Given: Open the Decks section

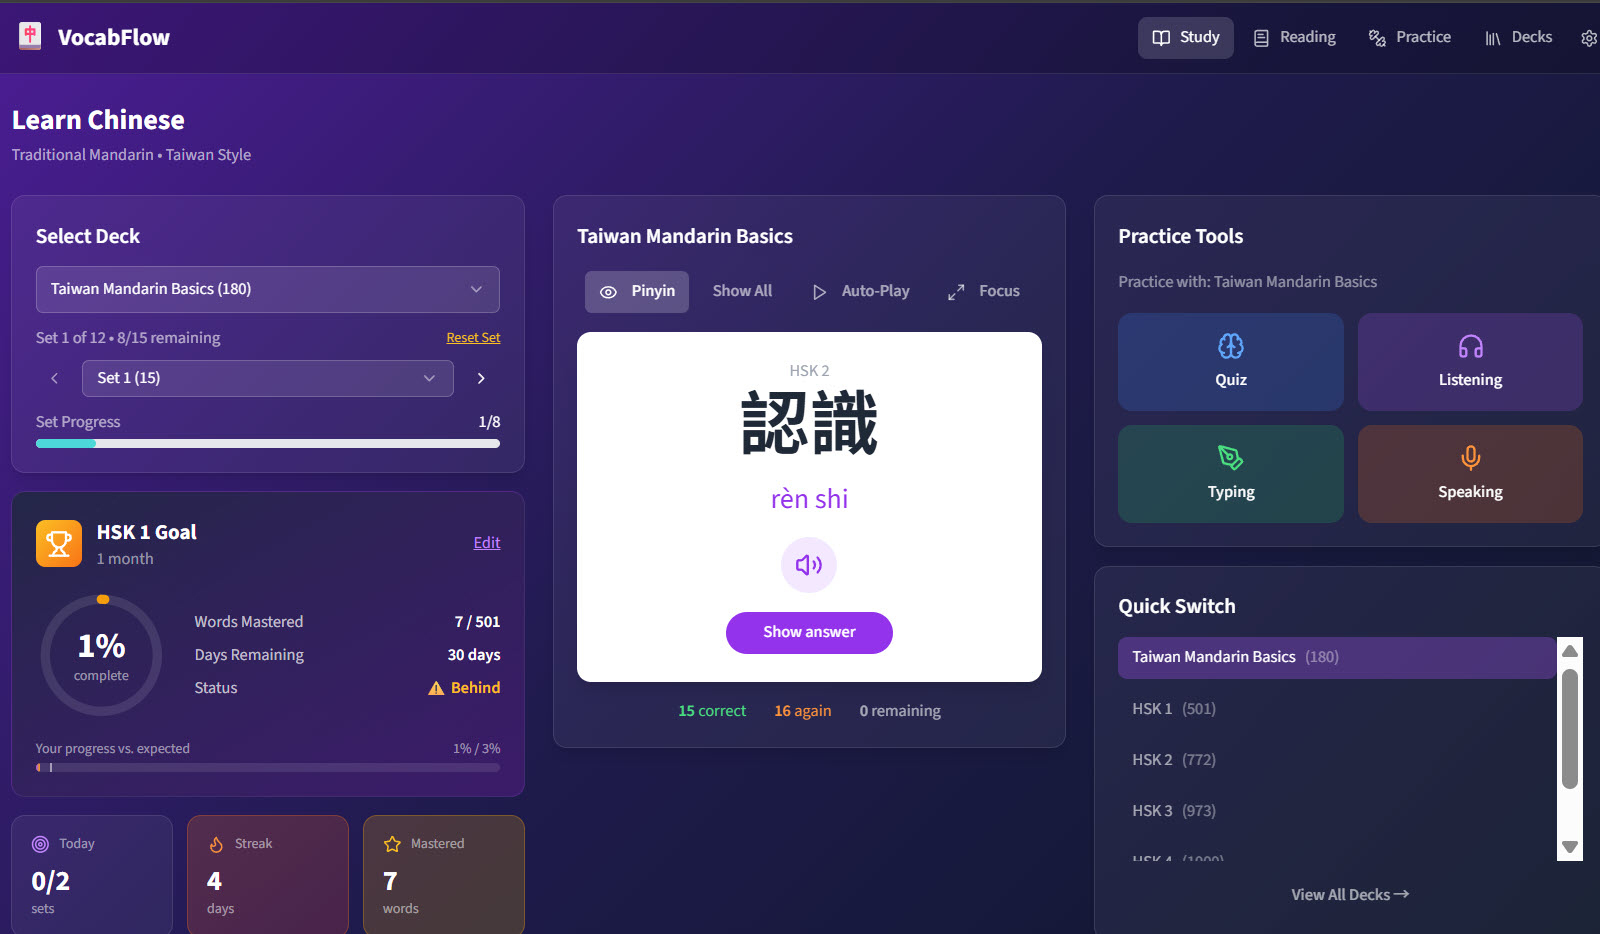Looking at the screenshot, I should (1517, 37).
